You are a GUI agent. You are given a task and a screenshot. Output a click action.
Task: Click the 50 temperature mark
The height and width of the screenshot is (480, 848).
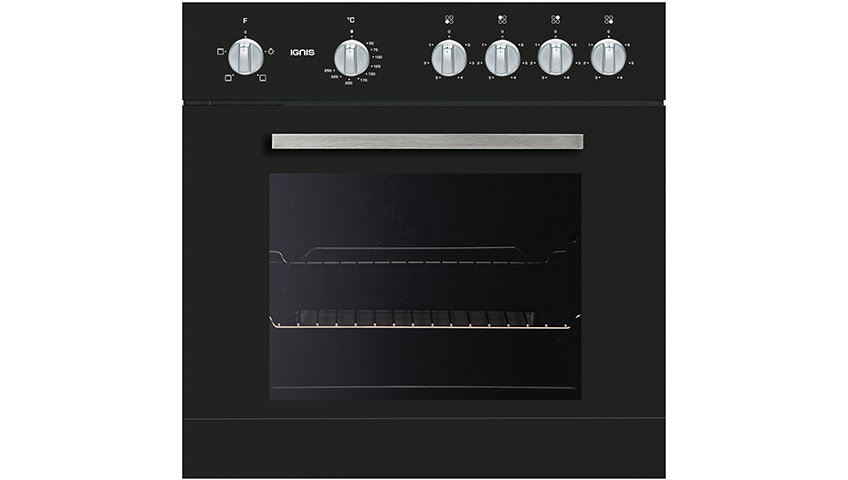point(371,43)
